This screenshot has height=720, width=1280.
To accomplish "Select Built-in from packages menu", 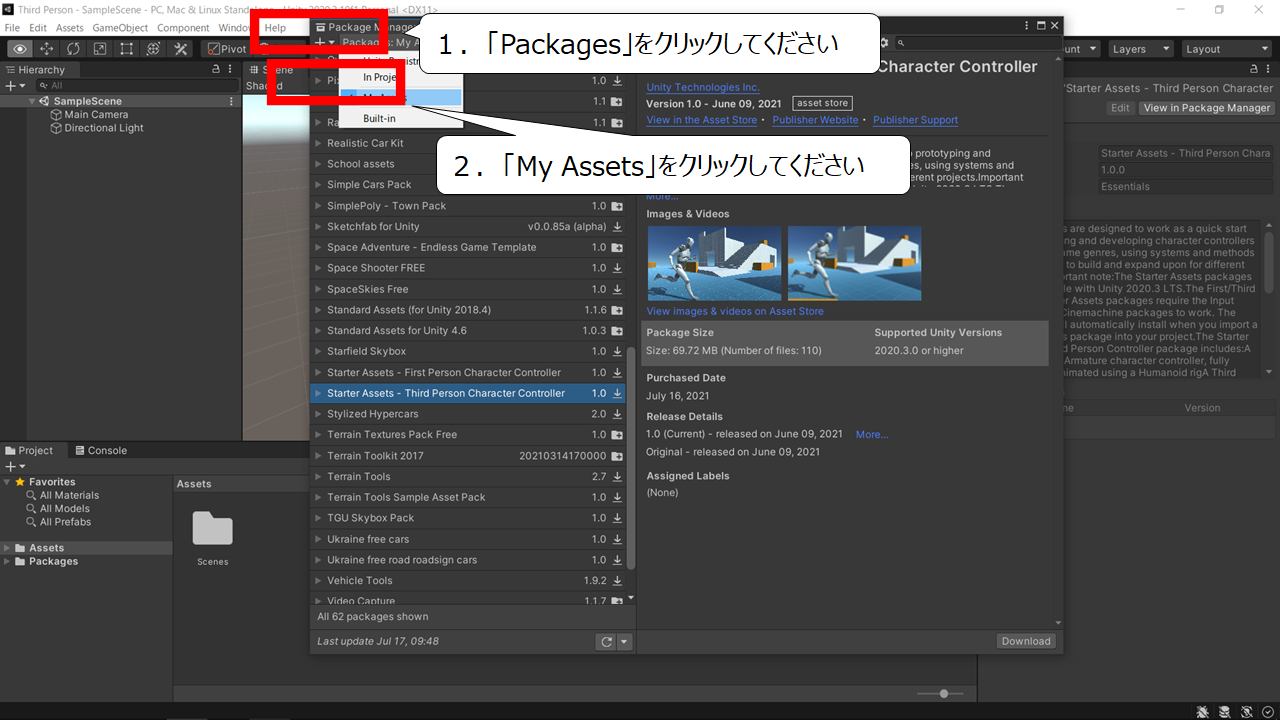I will pos(379,118).
